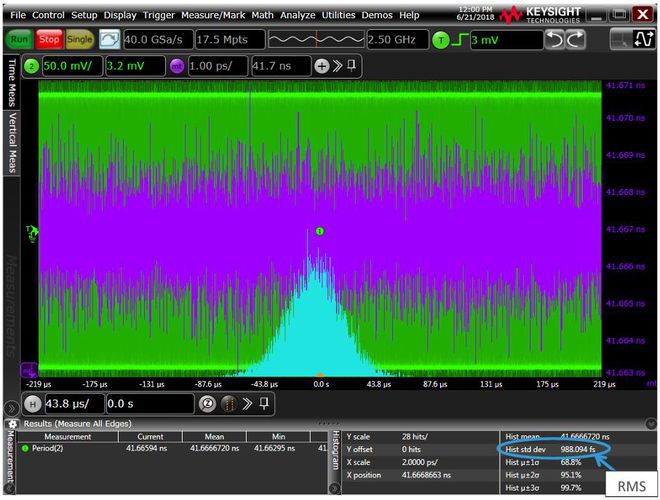Expand the horizontal toolbar double chevron

pyautogui.click(x=247, y=404)
